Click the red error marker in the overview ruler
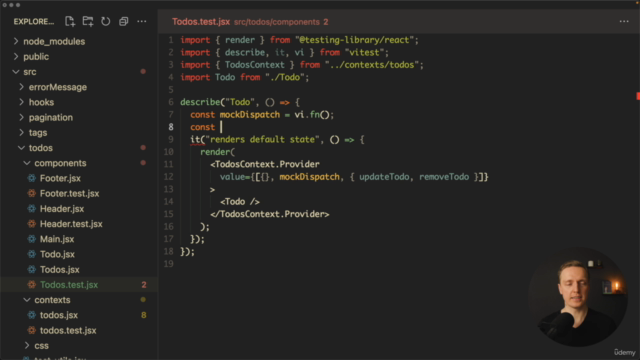The image size is (640, 360). point(638,96)
